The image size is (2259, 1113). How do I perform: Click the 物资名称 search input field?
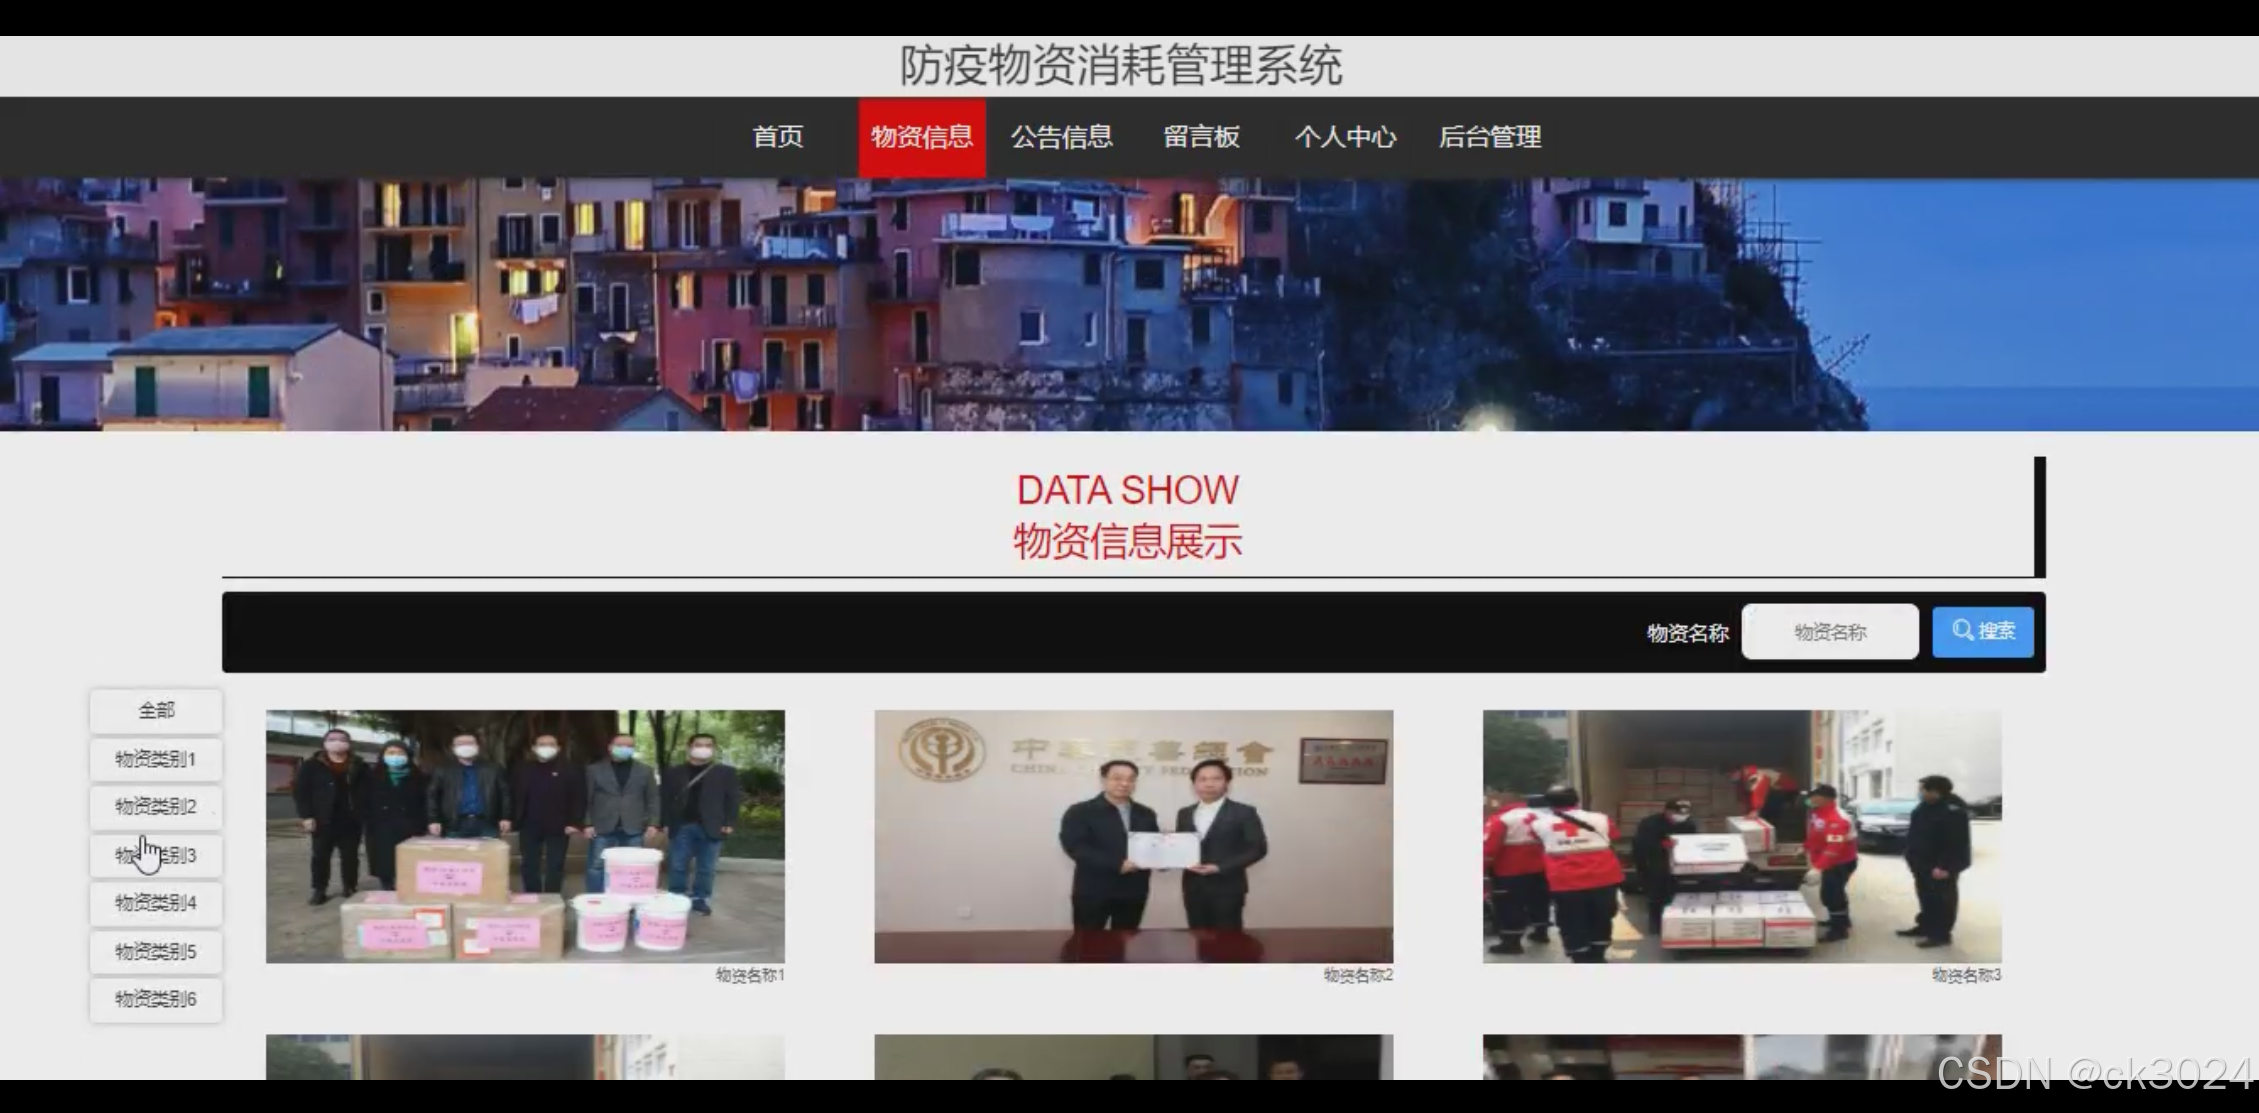tap(1829, 630)
